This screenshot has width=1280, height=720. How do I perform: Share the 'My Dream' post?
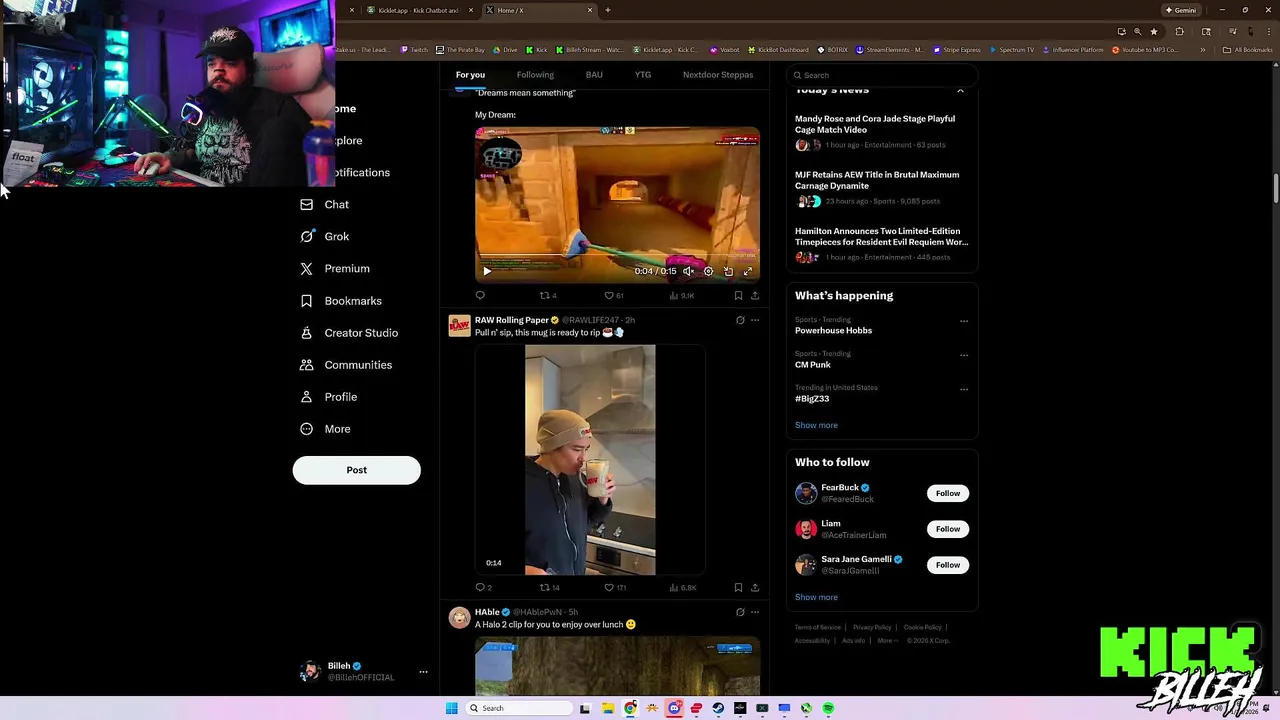755,295
